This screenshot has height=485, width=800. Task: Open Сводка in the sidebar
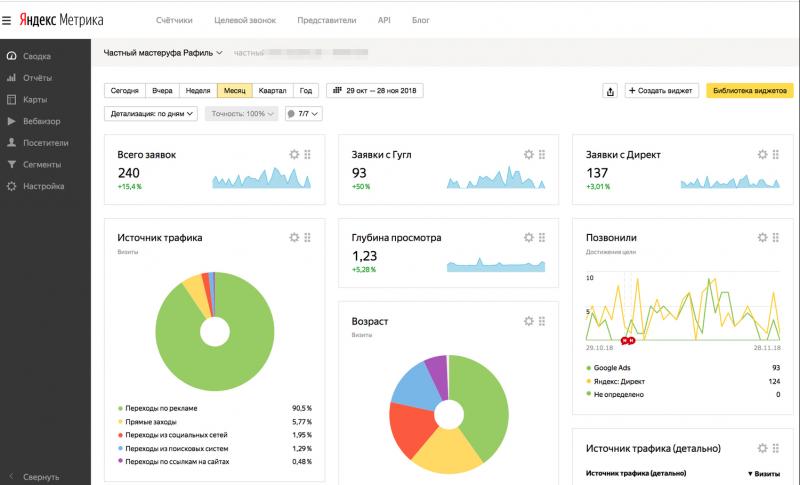pos(37,56)
